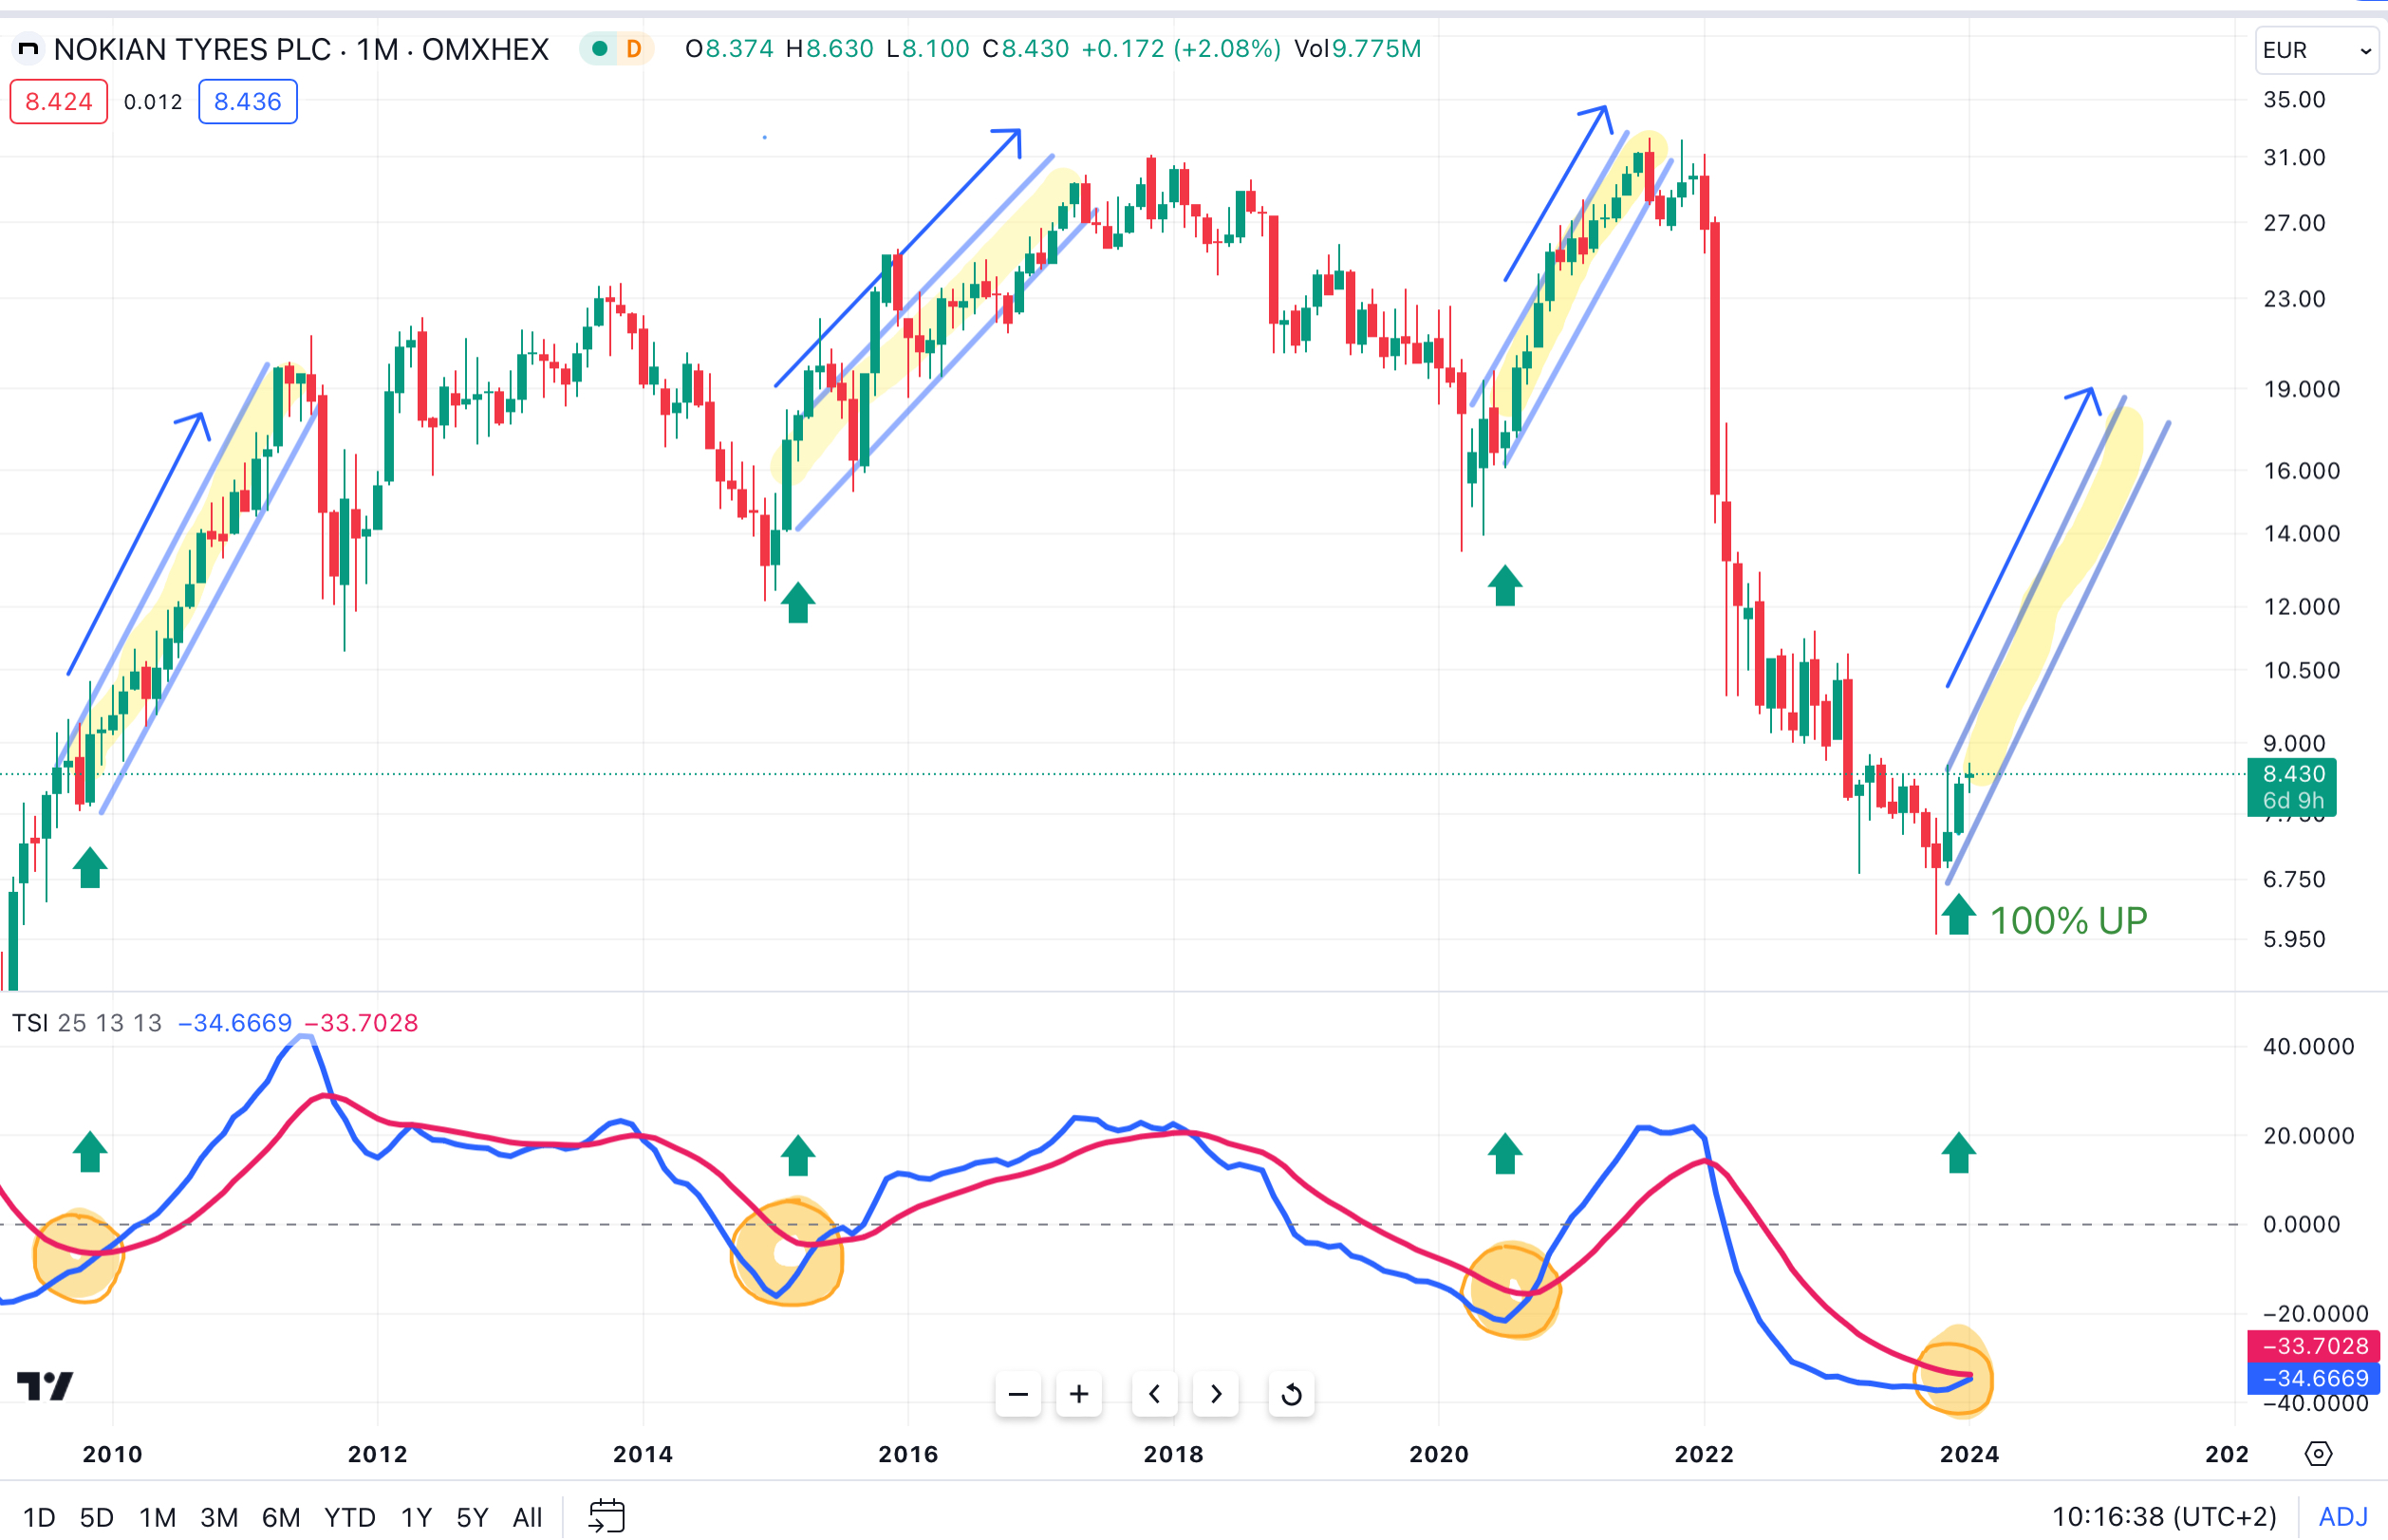Zoom out with the minus button

click(x=1018, y=1394)
